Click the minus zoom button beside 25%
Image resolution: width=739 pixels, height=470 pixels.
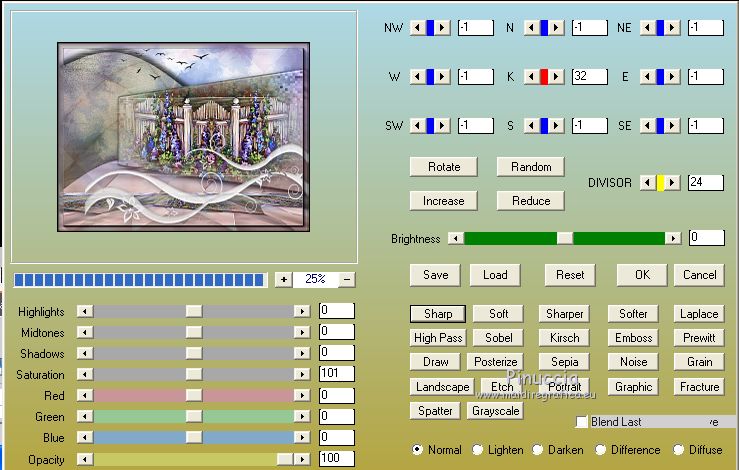346,280
